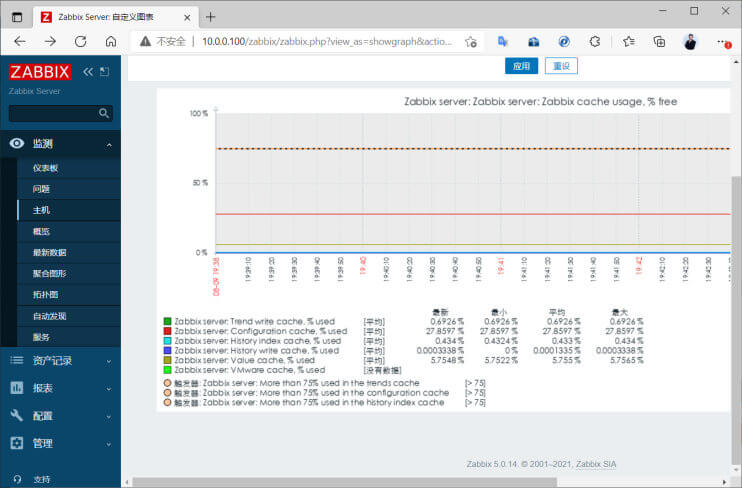Open 拓扑图 in the monitoring menu
Image resolution: width=742 pixels, height=488 pixels.
pyautogui.click(x=45, y=294)
